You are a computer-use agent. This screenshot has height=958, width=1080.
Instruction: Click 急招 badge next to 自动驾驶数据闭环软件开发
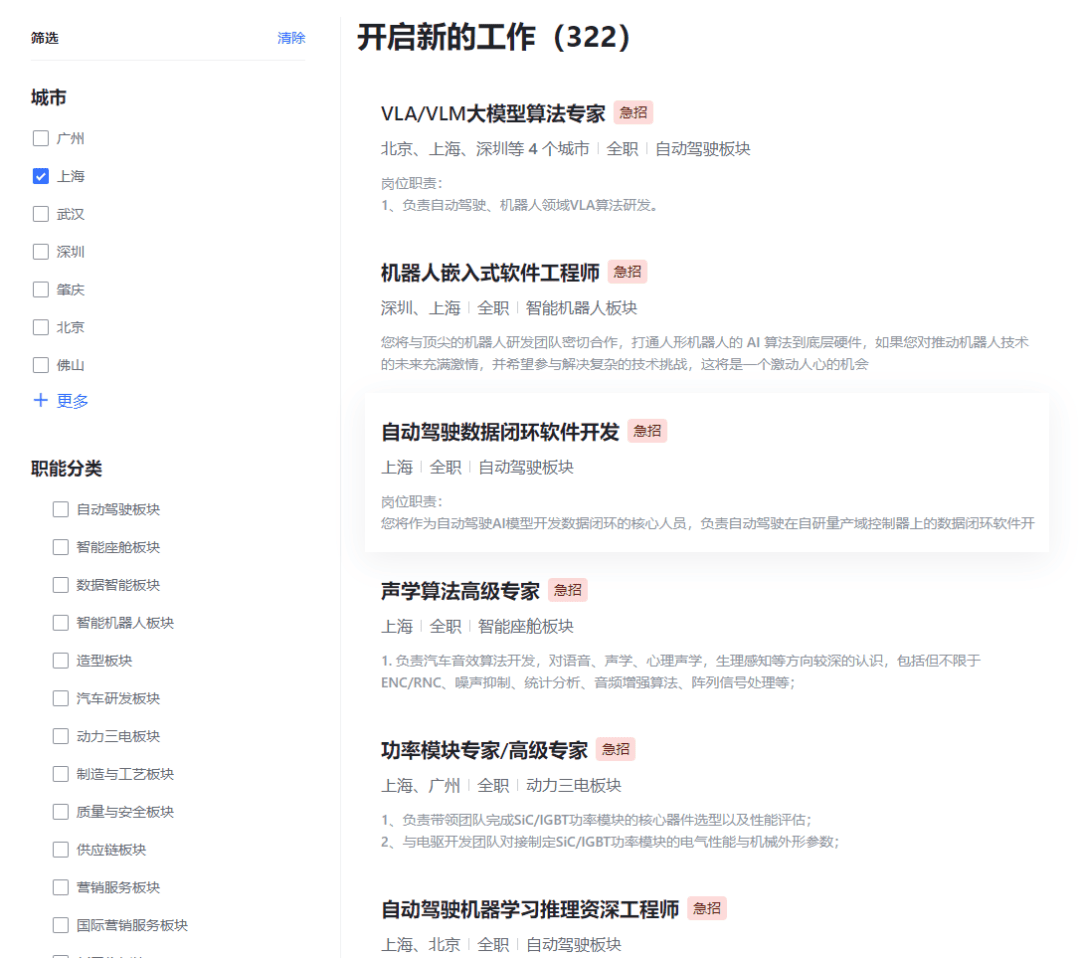point(647,431)
